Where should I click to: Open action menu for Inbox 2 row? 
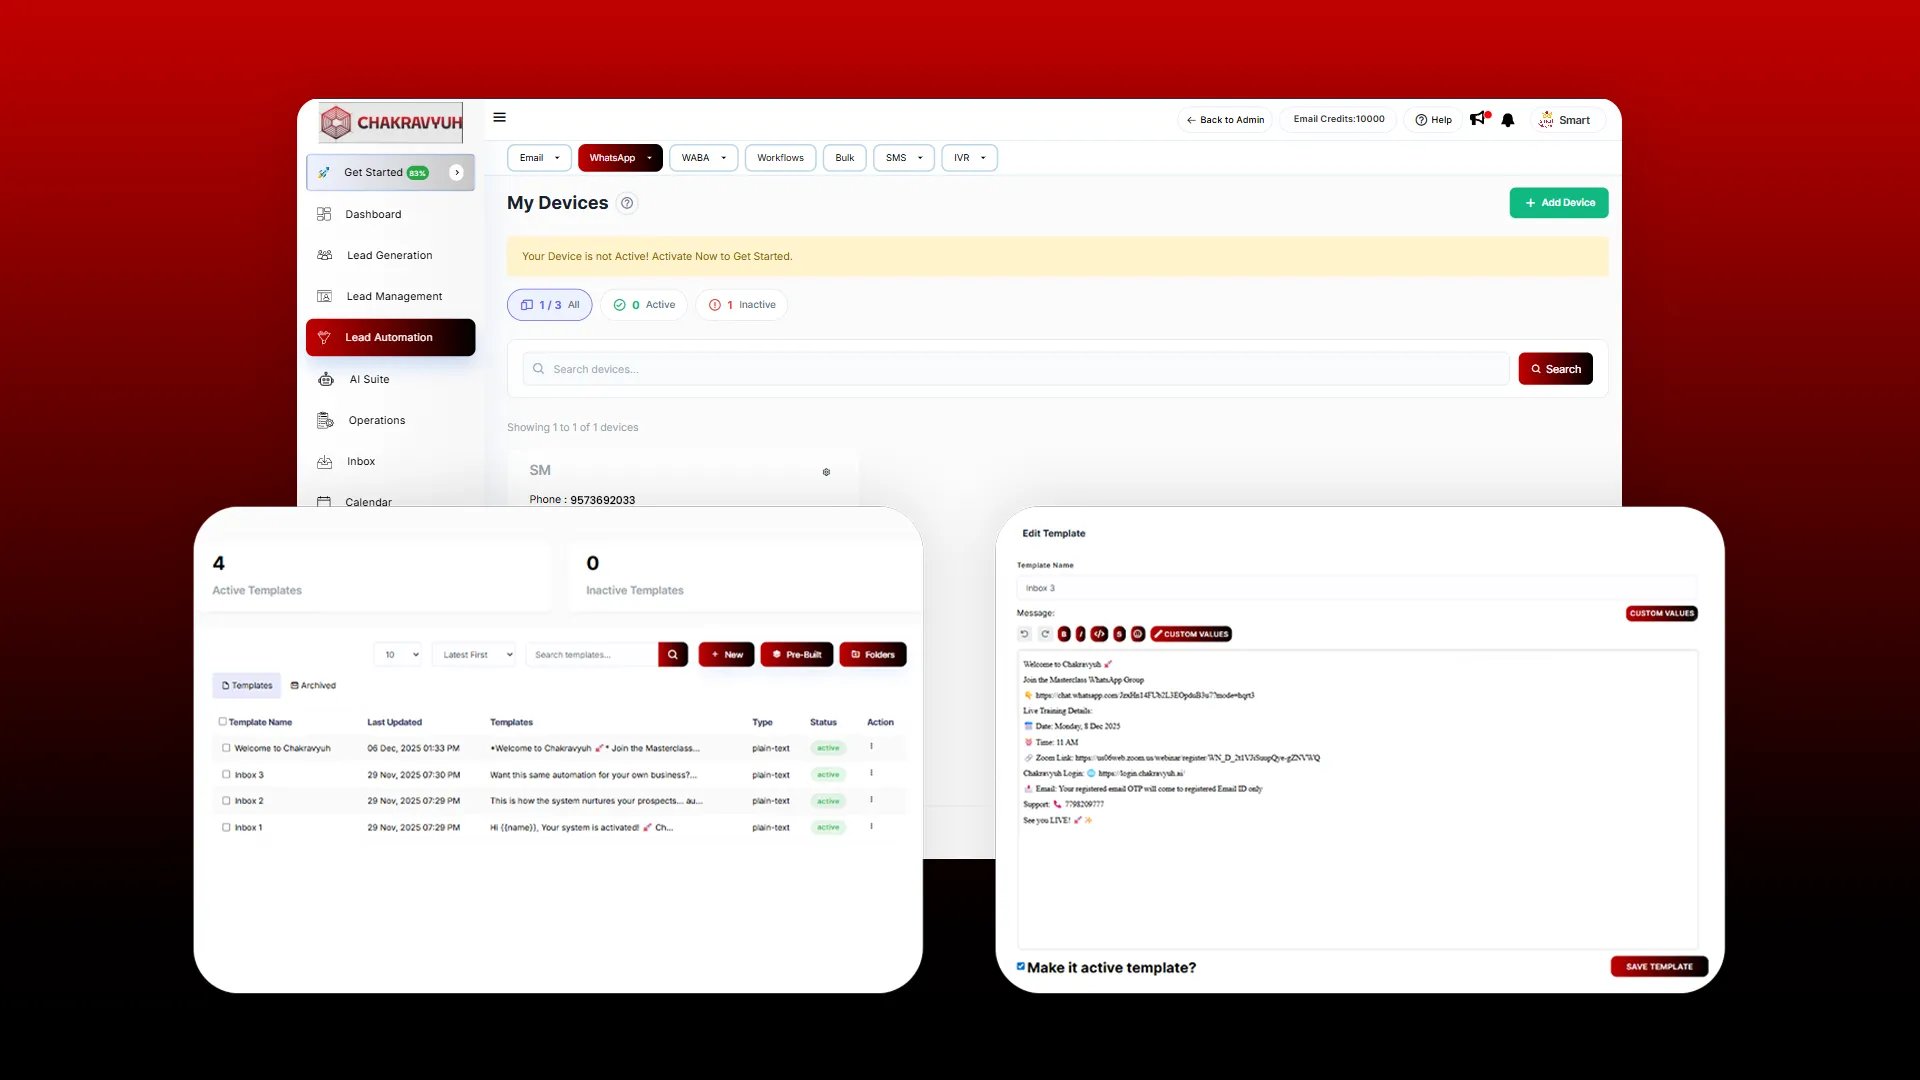(x=871, y=800)
